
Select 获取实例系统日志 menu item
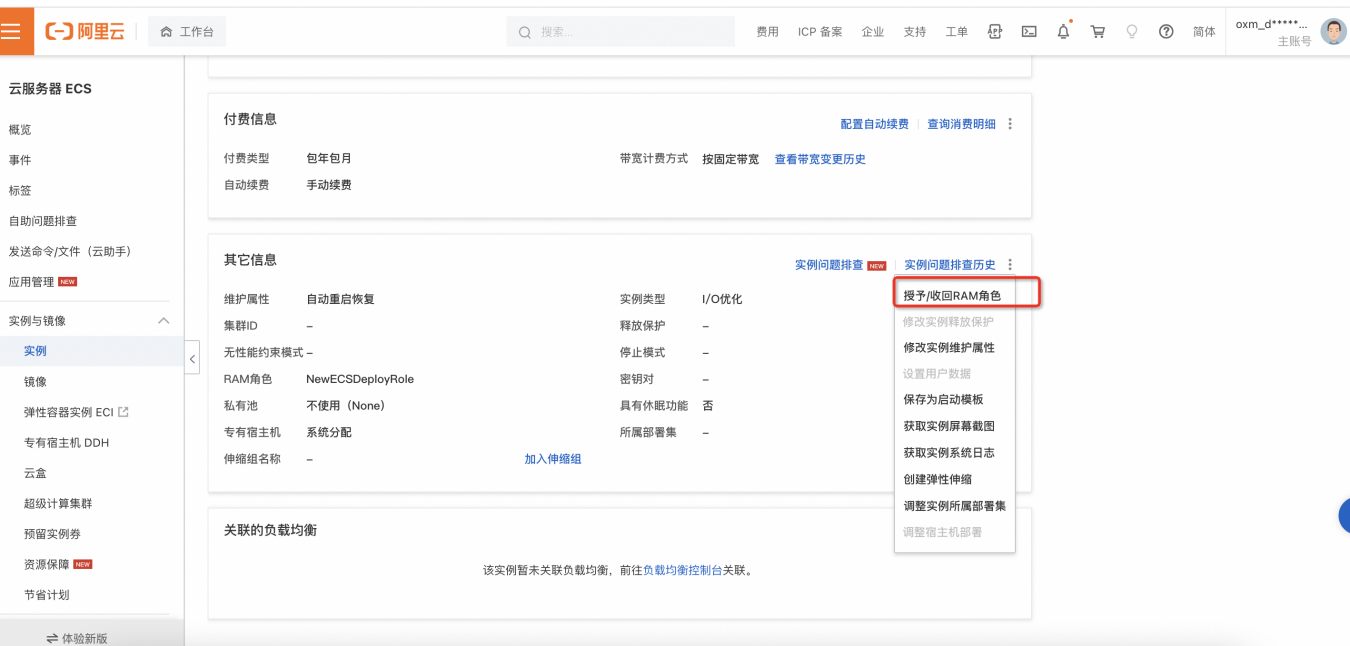pos(949,453)
